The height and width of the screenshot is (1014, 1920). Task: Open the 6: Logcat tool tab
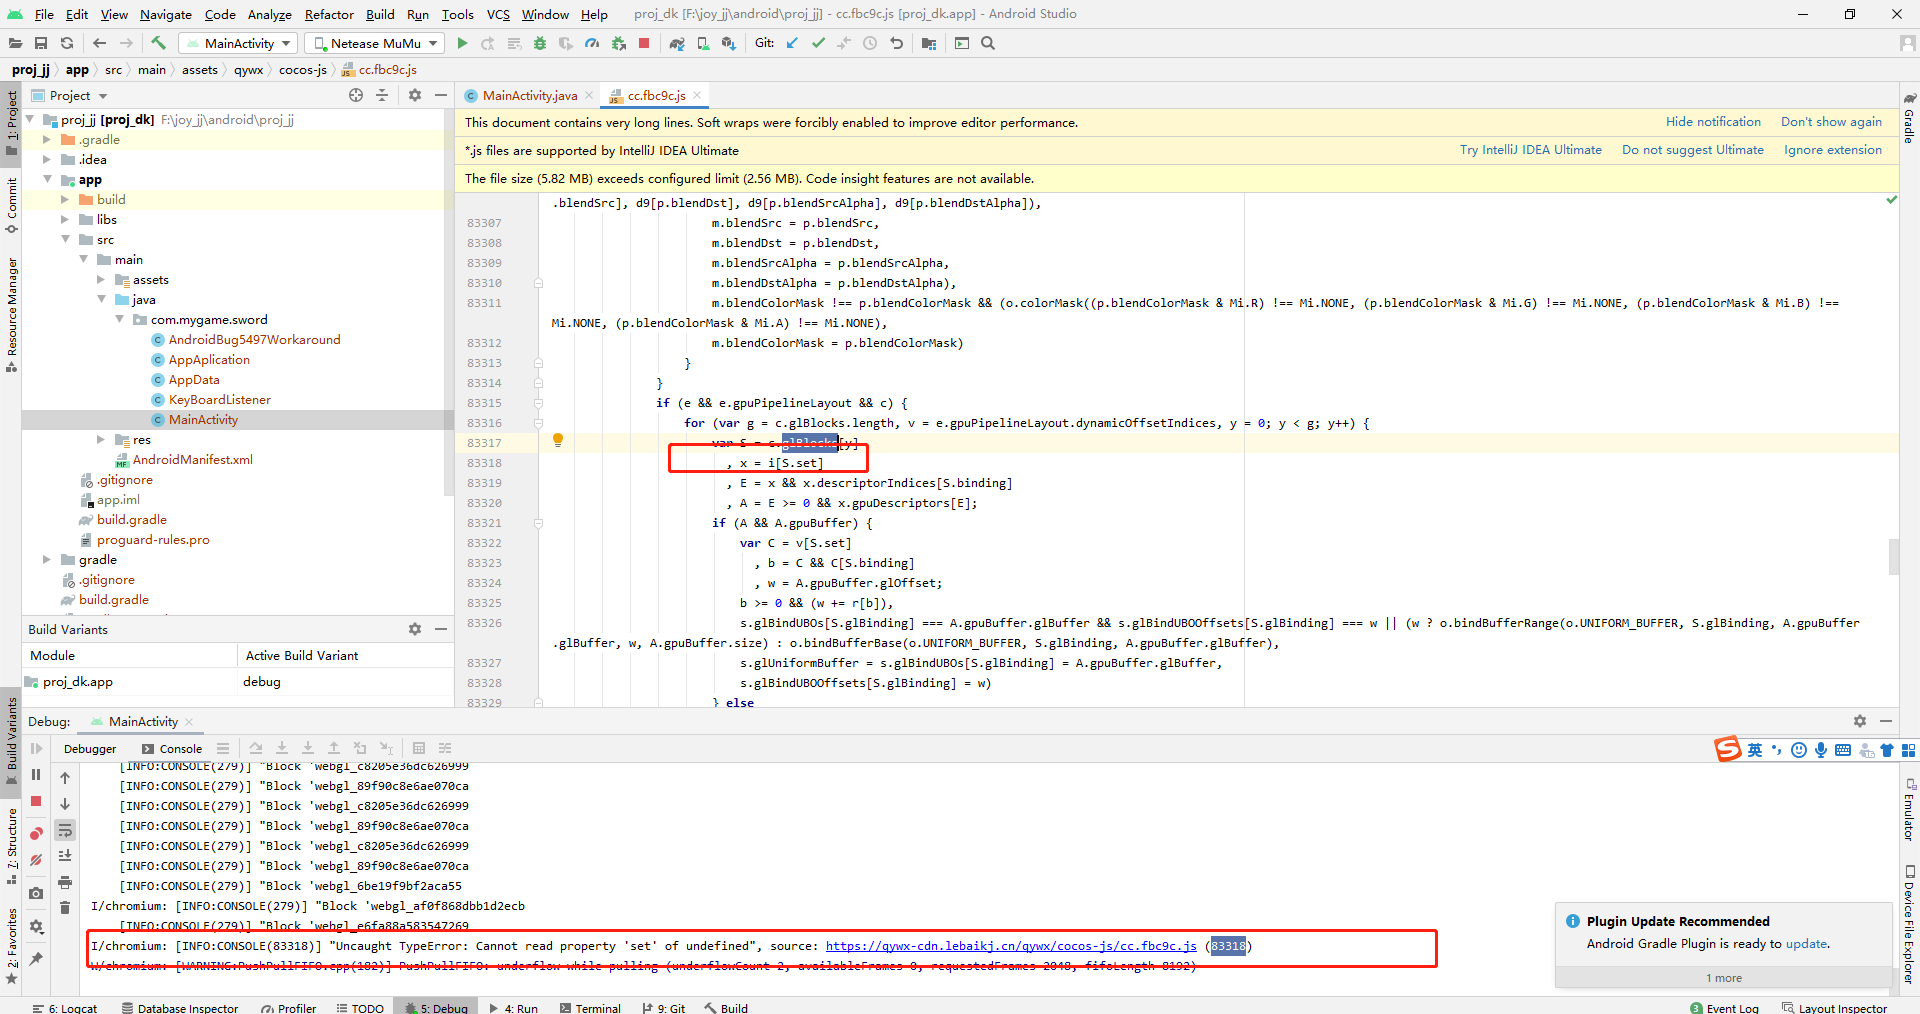[x=66, y=1007]
